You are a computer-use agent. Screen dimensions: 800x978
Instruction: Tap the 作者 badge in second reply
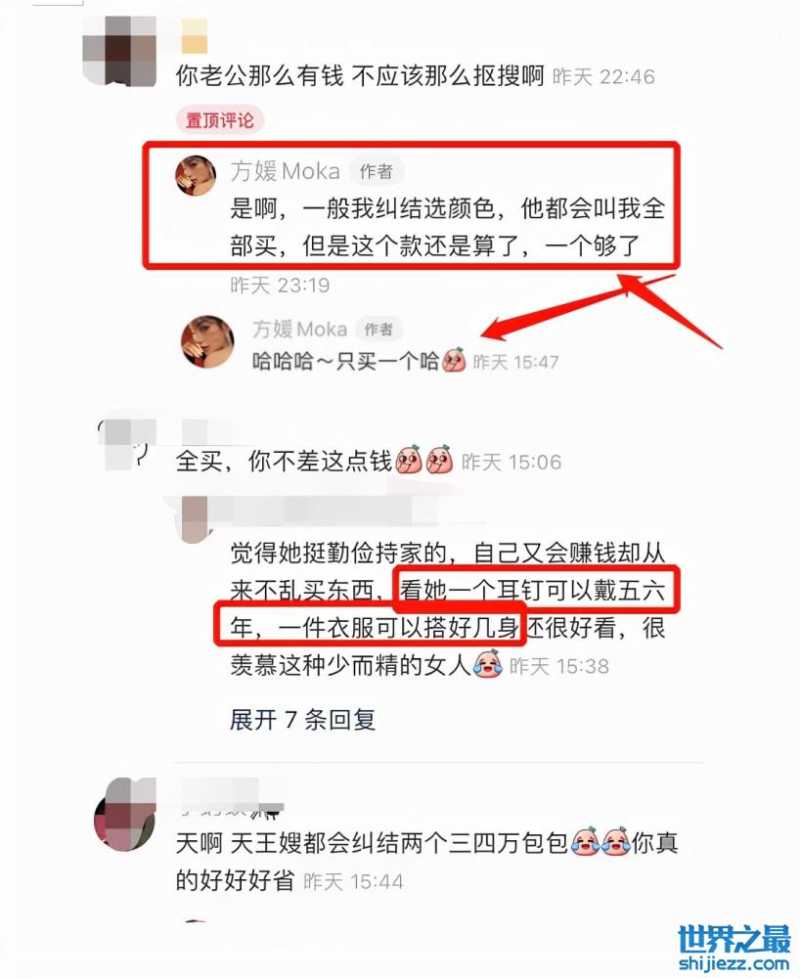[378, 329]
